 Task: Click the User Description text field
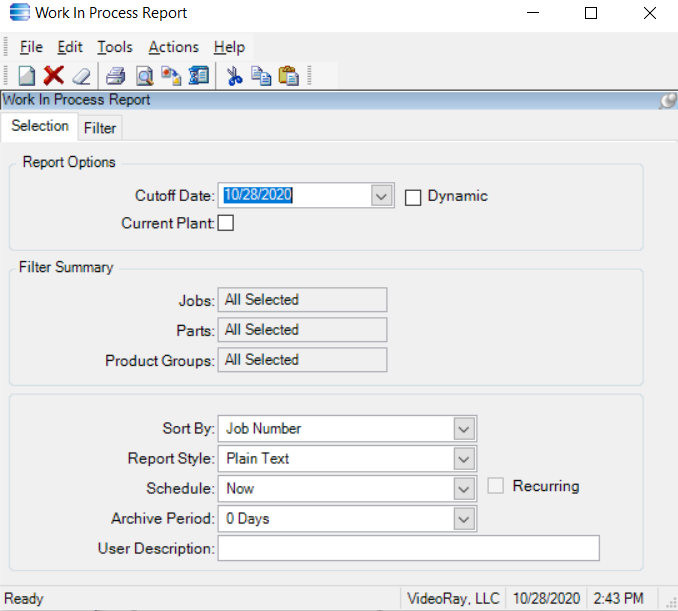[x=408, y=549]
